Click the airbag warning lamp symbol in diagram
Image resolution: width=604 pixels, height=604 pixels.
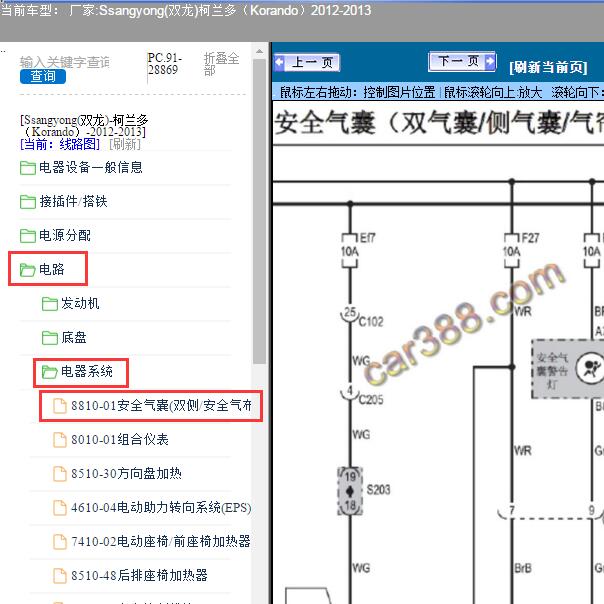coord(589,369)
